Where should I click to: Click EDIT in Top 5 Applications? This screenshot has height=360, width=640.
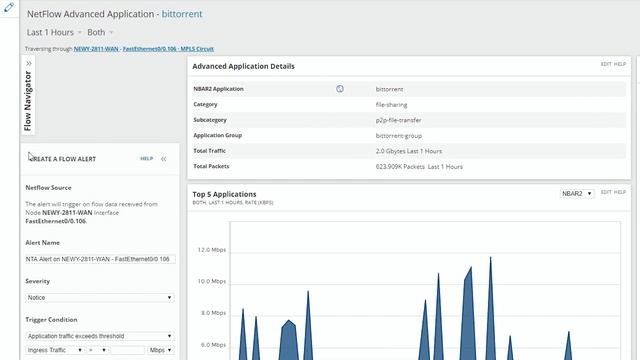coord(606,192)
